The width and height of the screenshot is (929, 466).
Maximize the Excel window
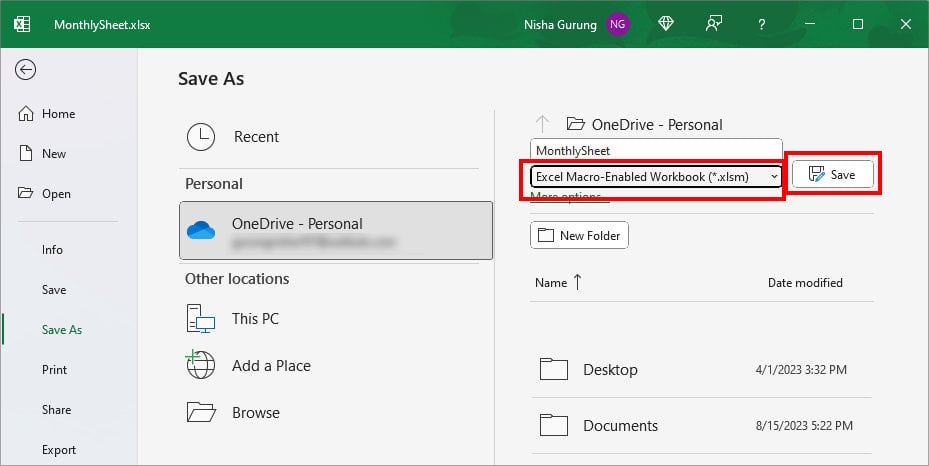coord(857,24)
